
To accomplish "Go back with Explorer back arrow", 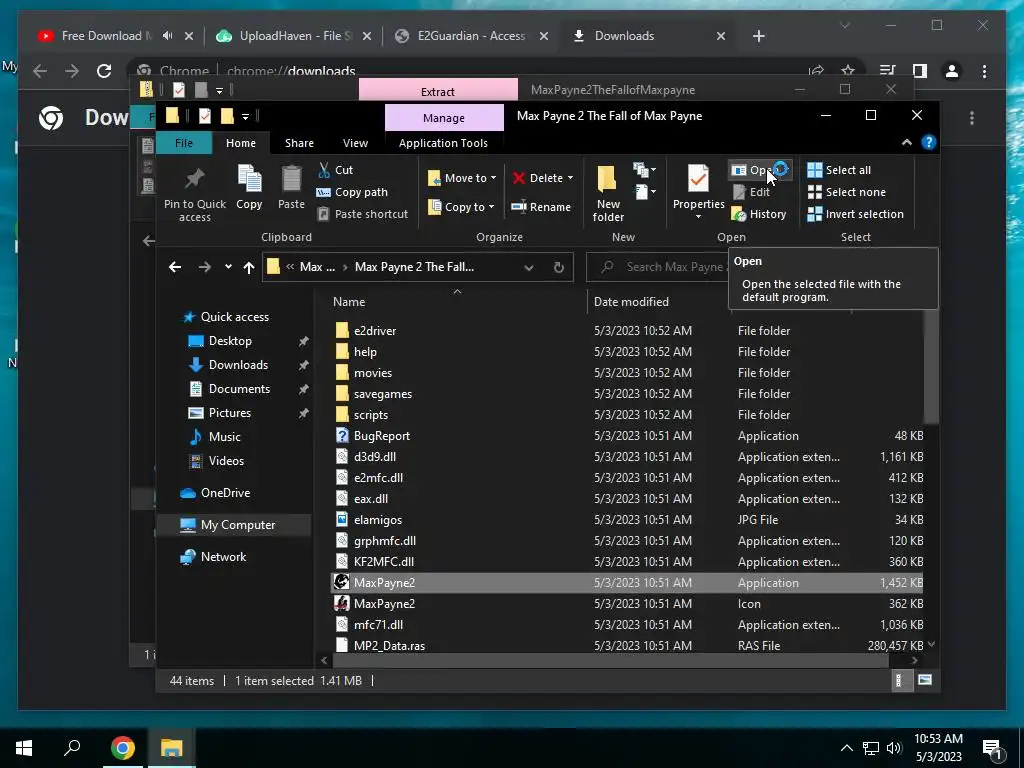I will pos(174,266).
